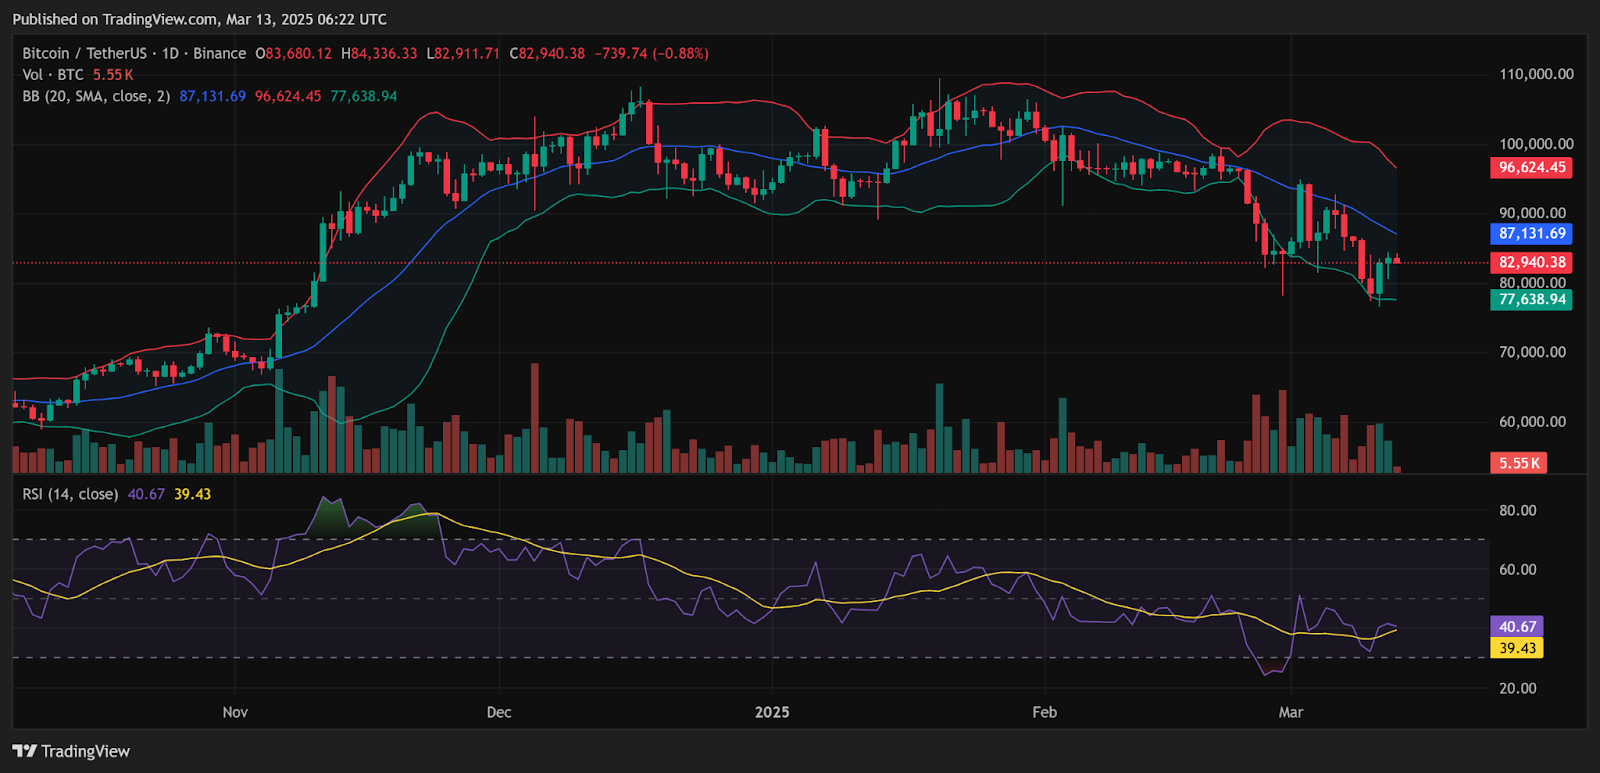
Task: Click the TradingView logo in the footer
Action: tap(72, 751)
